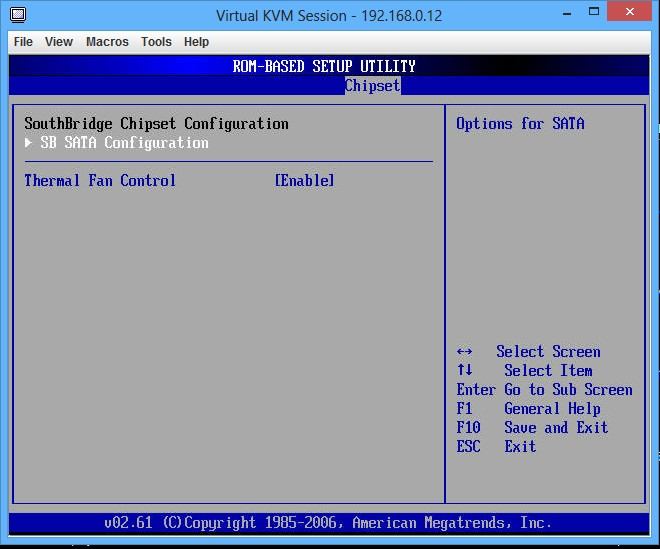Screen dimensions: 660x549
Task: Click the Options for SATA help text
Action: [x=520, y=124]
